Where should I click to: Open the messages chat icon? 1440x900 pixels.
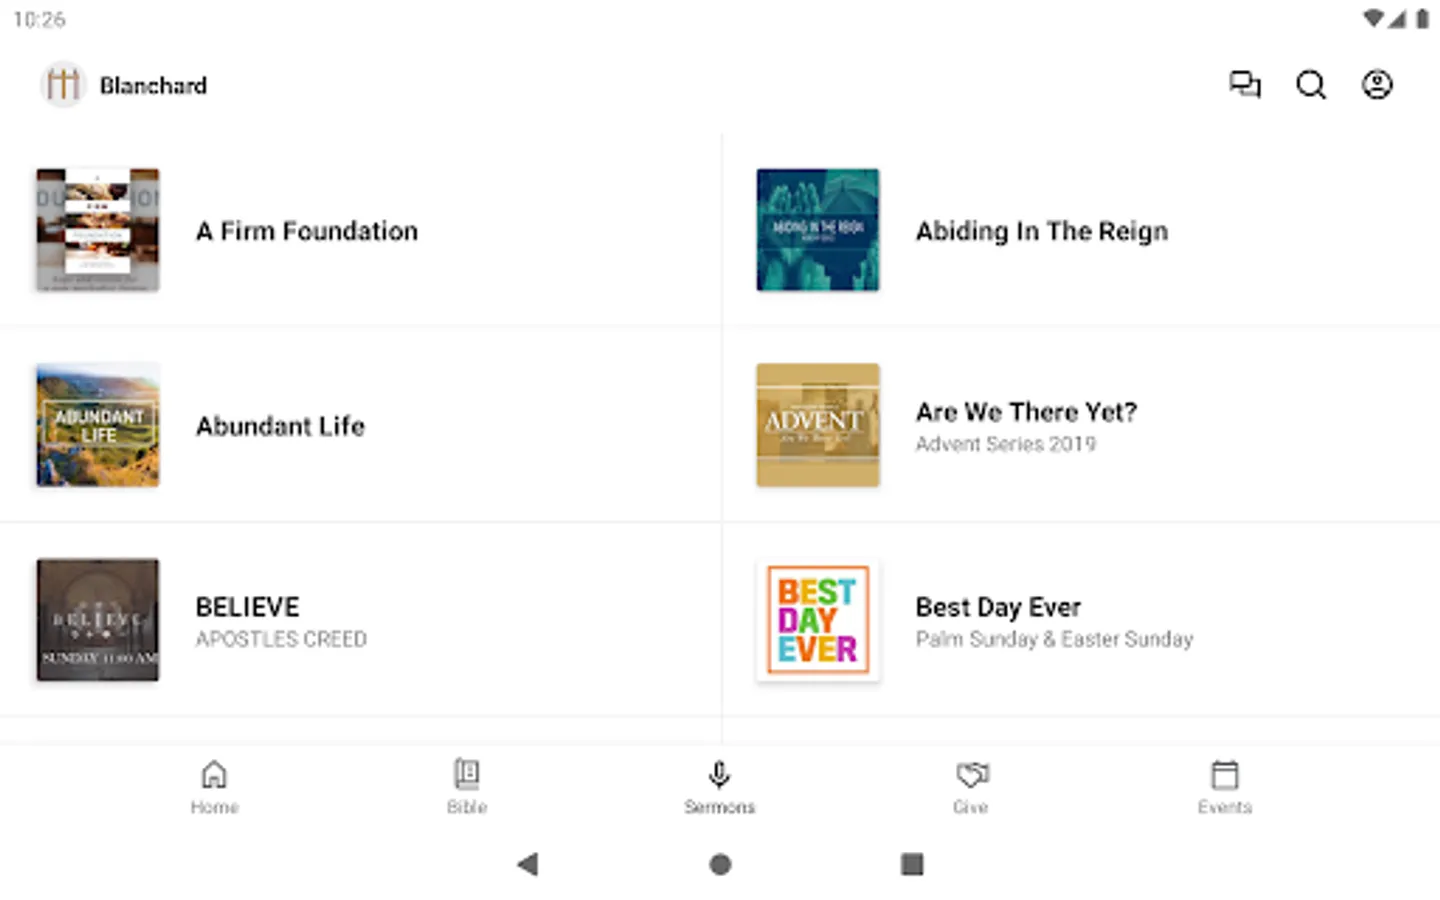coord(1245,85)
